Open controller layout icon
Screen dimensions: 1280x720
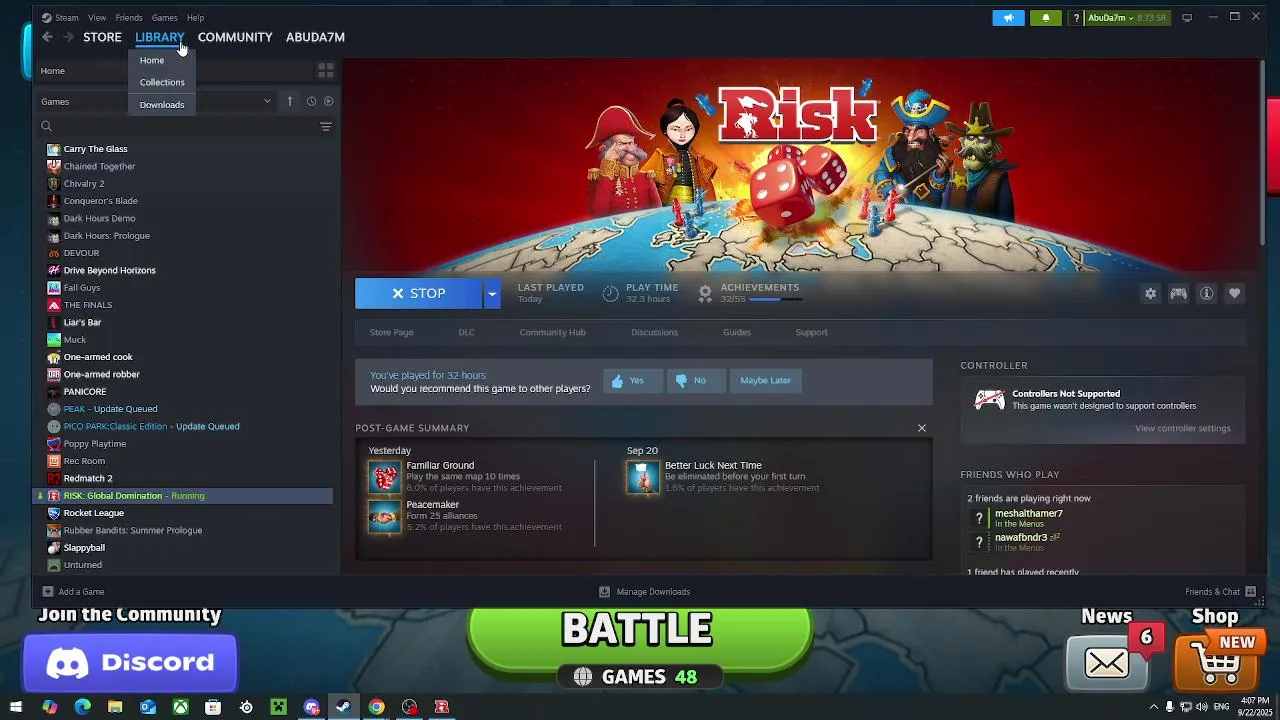[1178, 293]
